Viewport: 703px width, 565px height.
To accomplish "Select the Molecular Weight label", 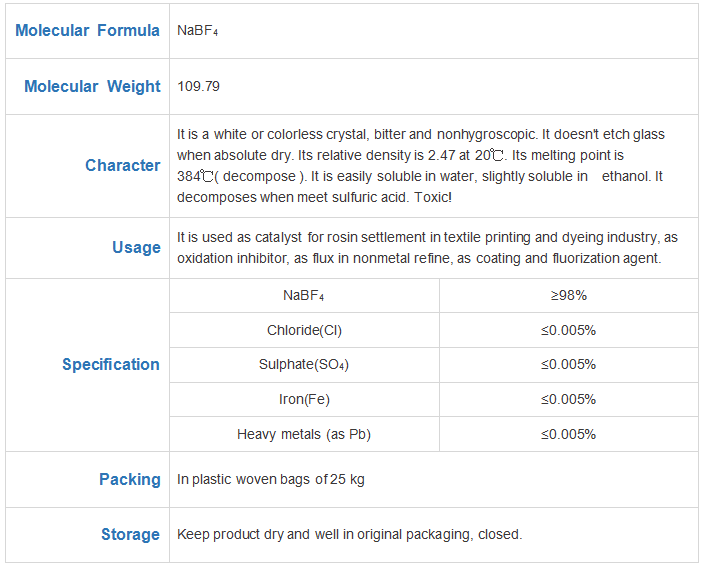I will tap(92, 86).
